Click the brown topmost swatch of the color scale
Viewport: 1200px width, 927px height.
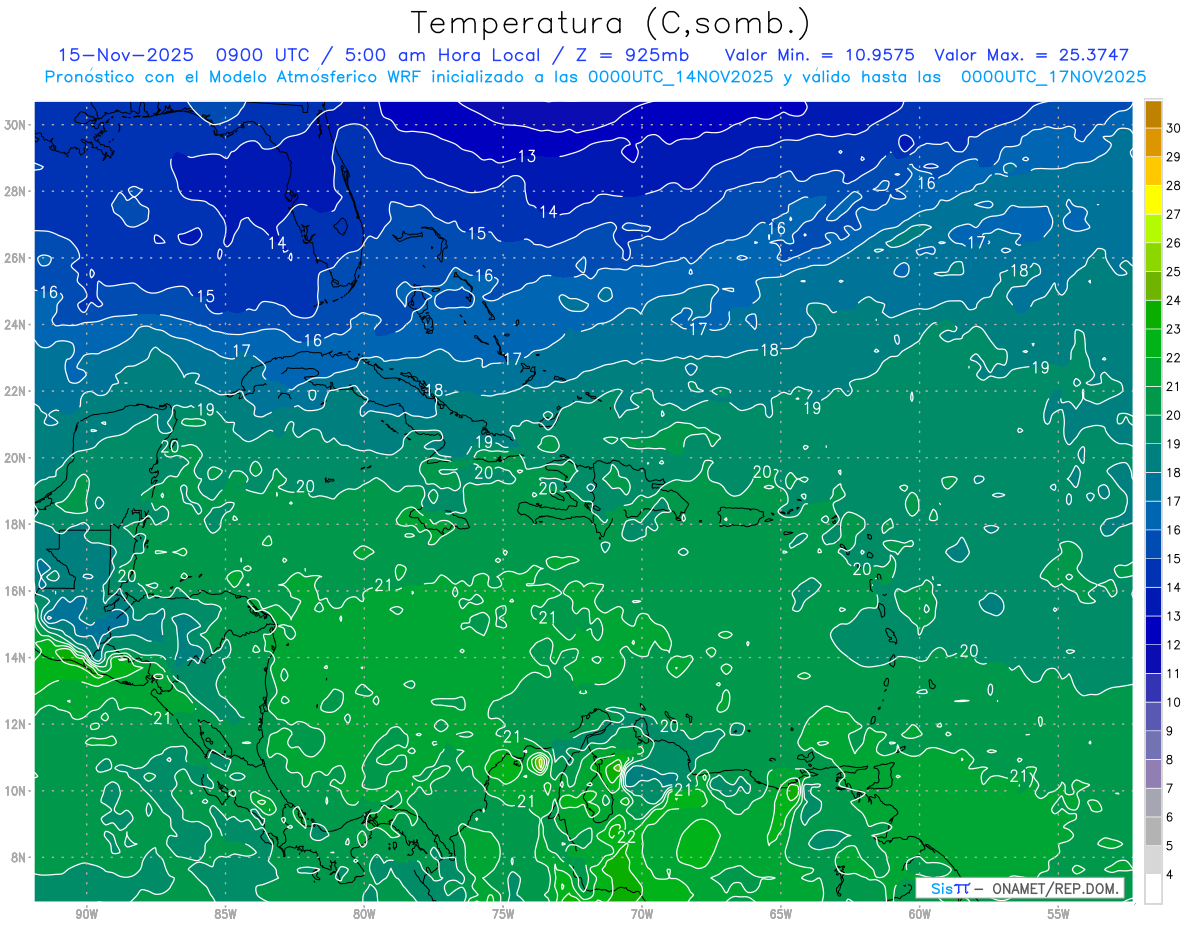1153,114
